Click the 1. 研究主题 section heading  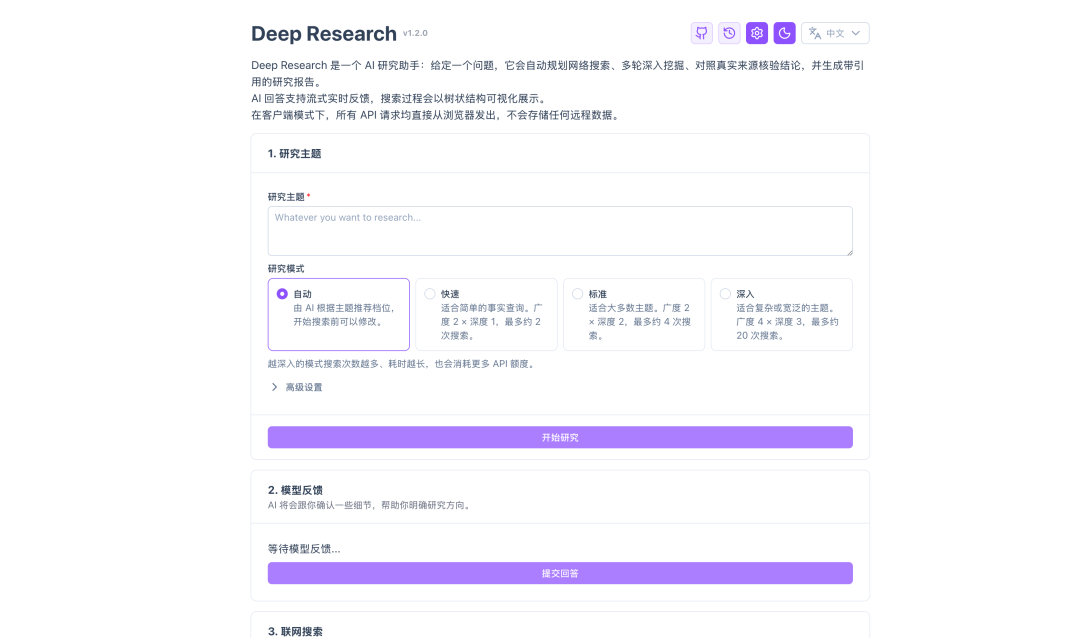click(x=294, y=154)
